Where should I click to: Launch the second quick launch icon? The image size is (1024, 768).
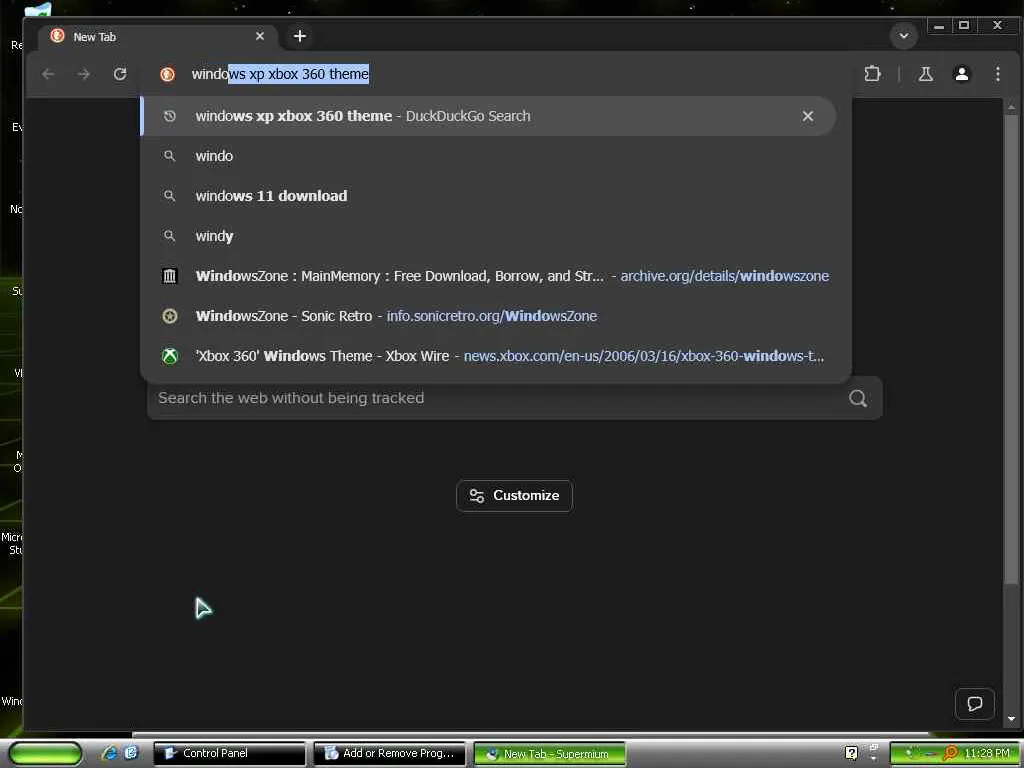[131, 753]
